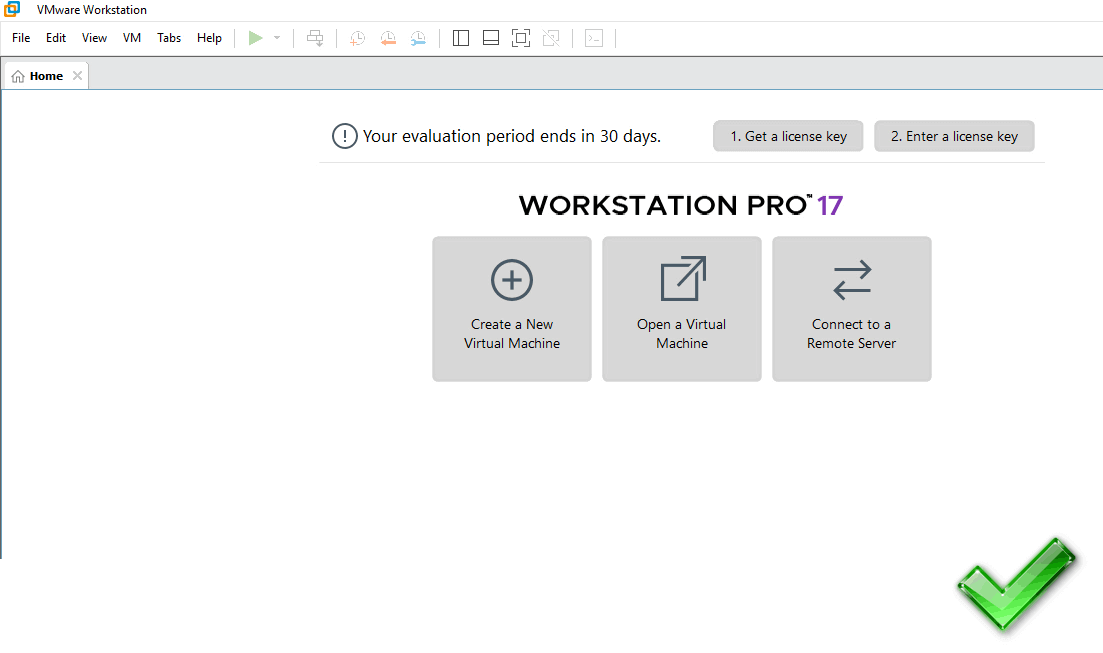The width and height of the screenshot is (1103, 653).
Task: Click the Enter a license key button
Action: [954, 136]
